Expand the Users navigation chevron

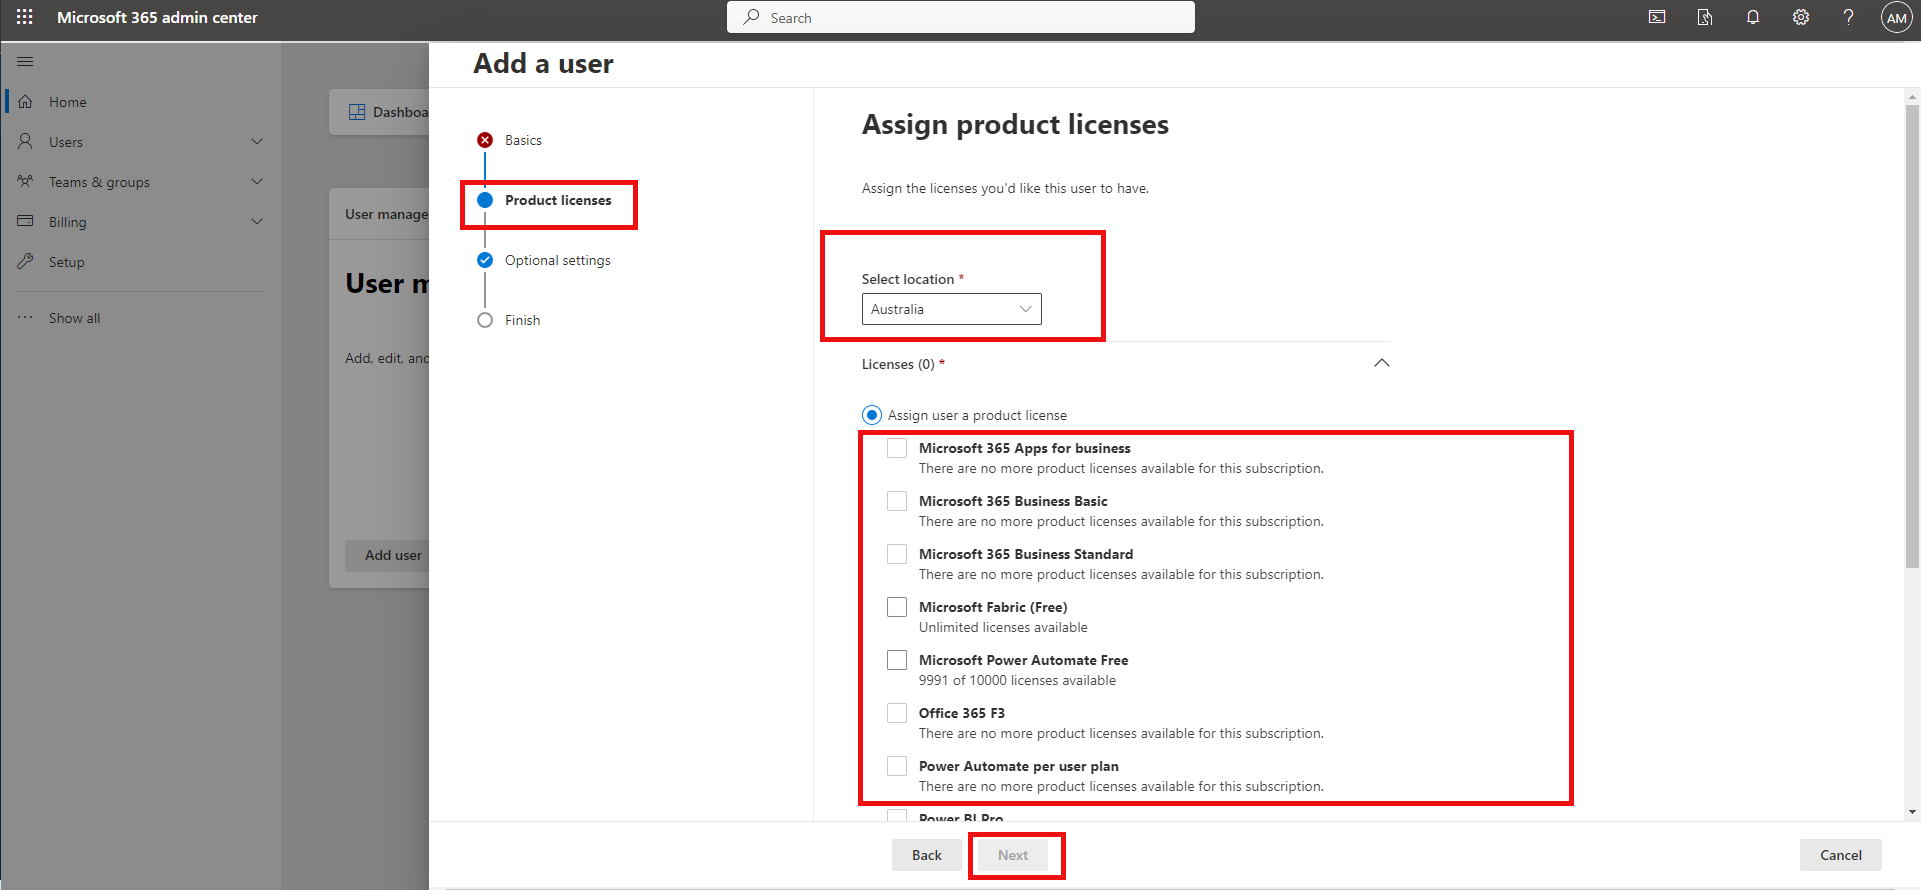pos(257,142)
